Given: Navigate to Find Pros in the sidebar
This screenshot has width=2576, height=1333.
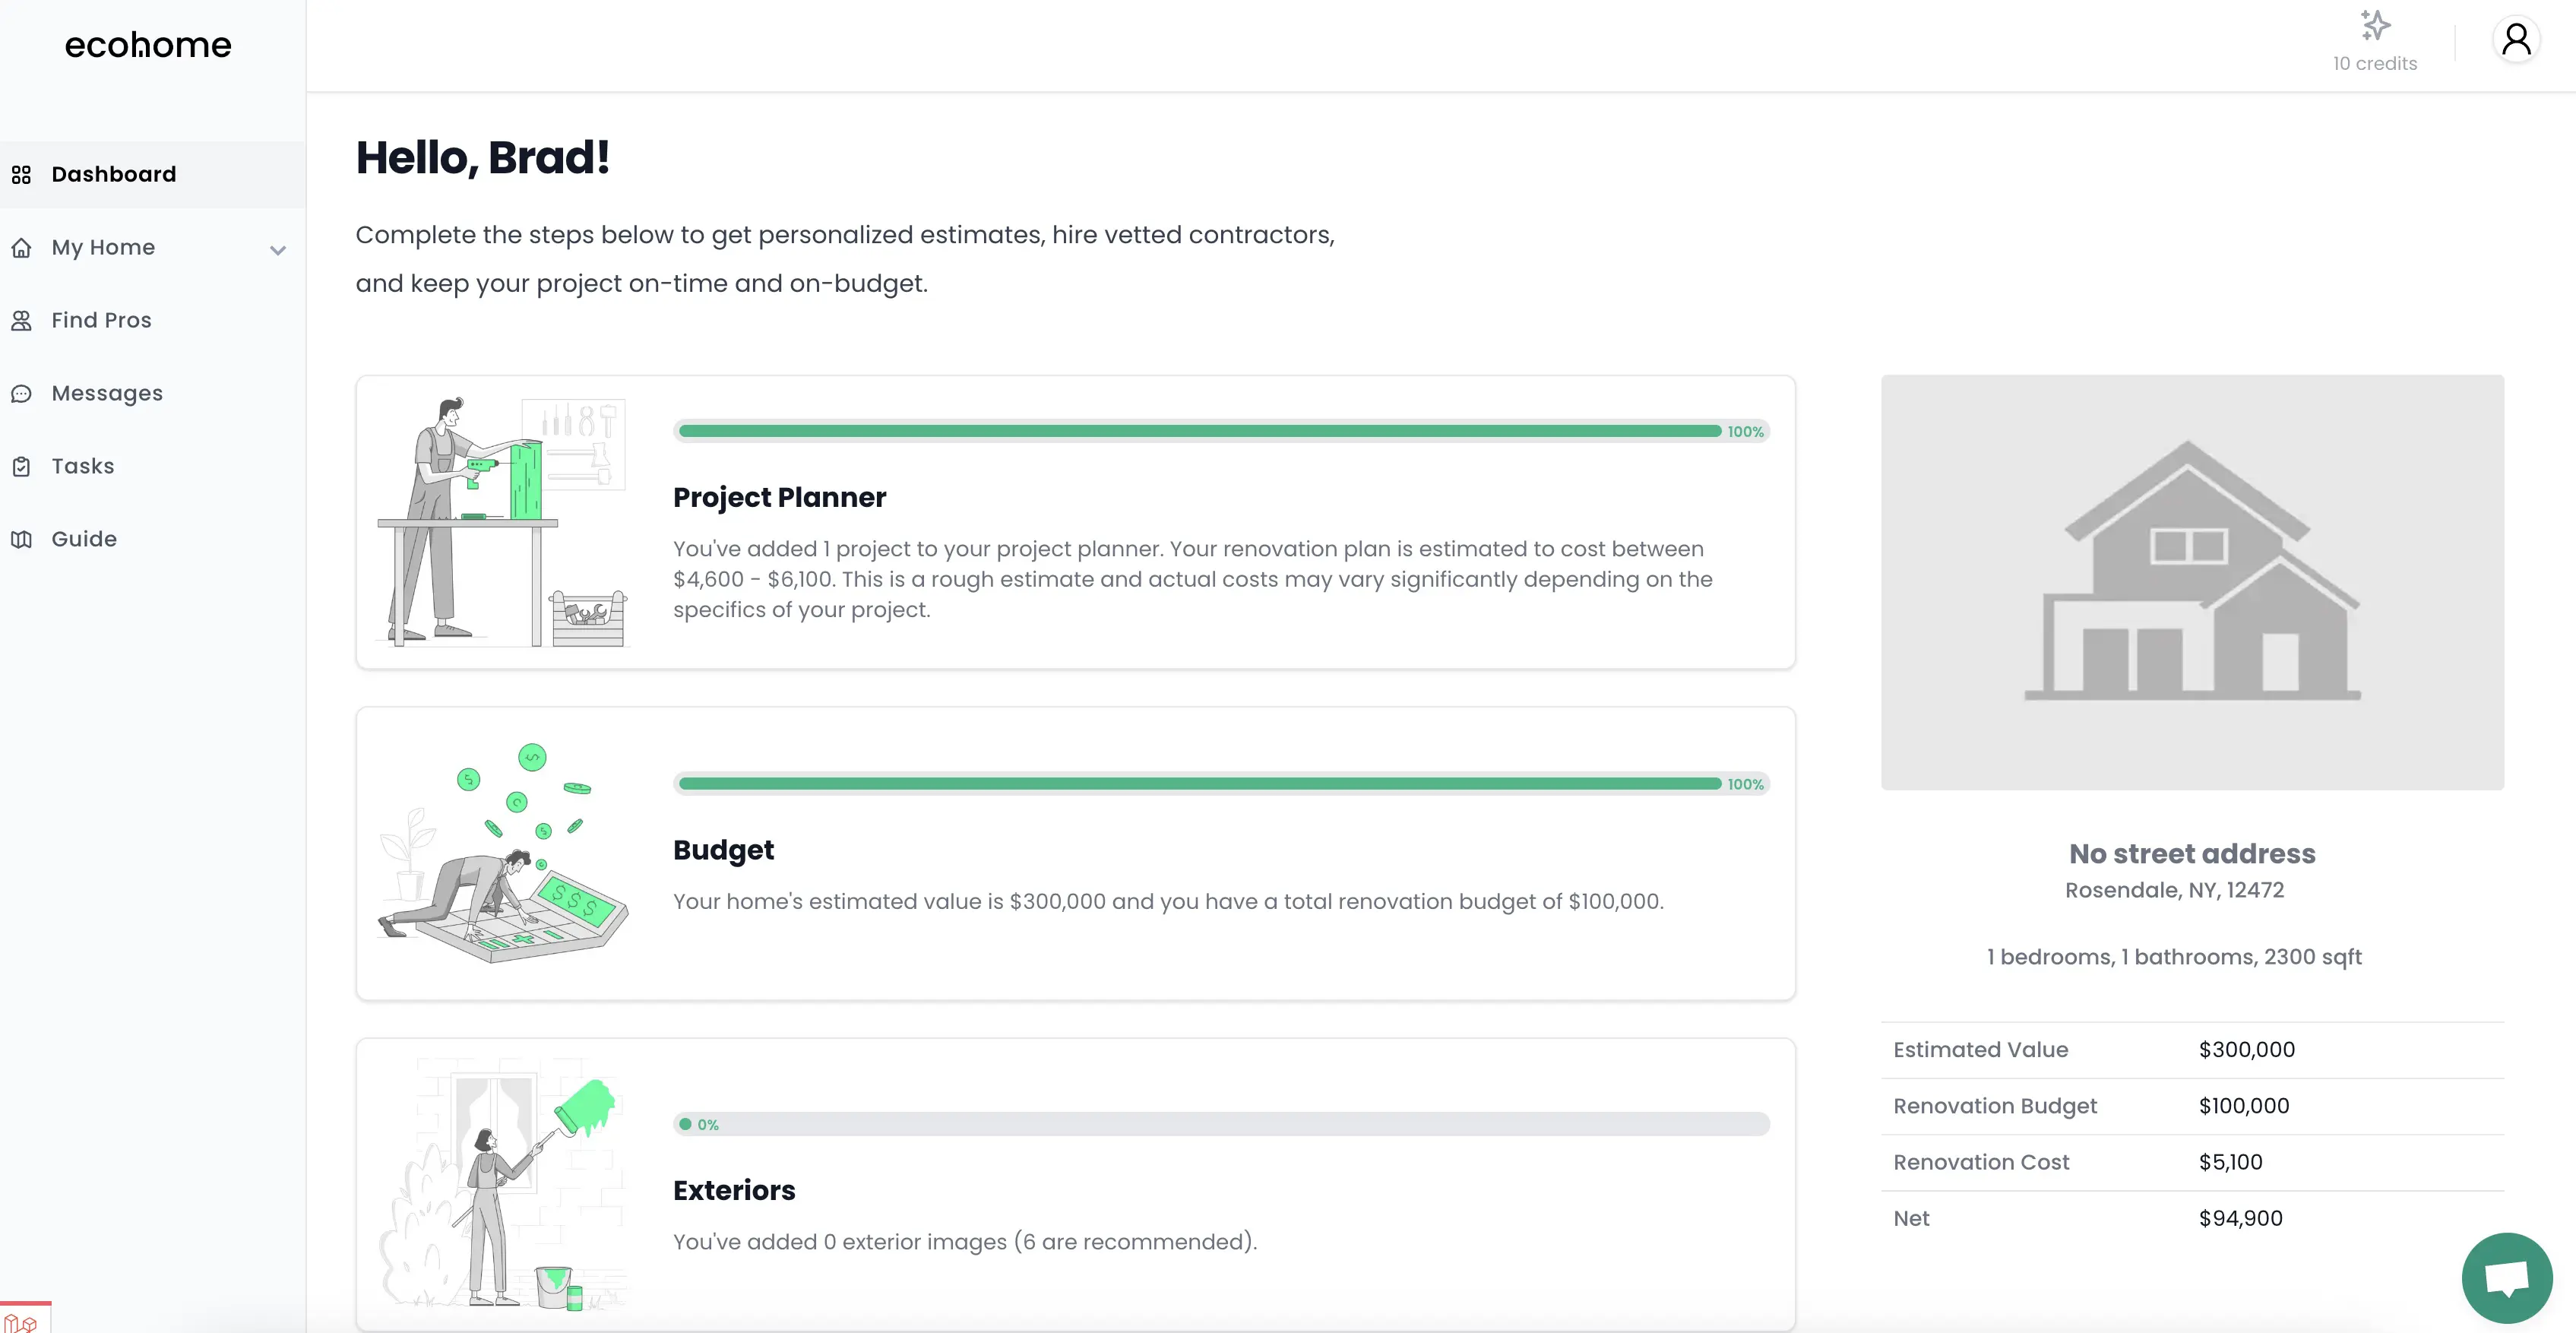Looking at the screenshot, I should [x=101, y=320].
